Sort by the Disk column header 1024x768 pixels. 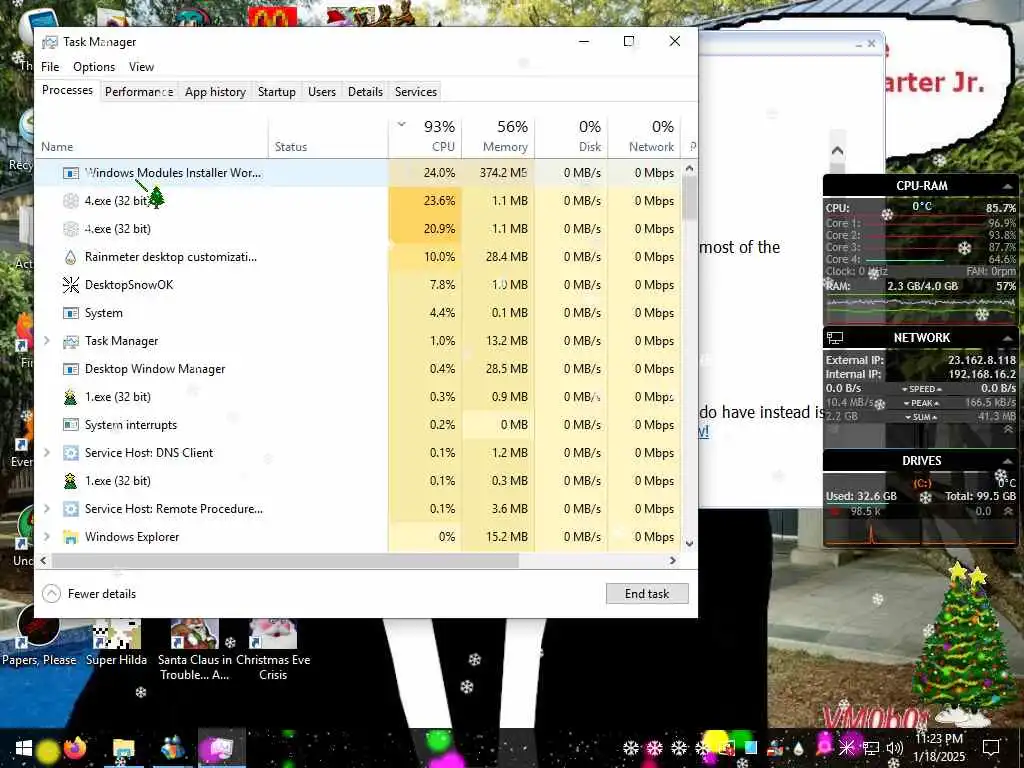(571, 138)
